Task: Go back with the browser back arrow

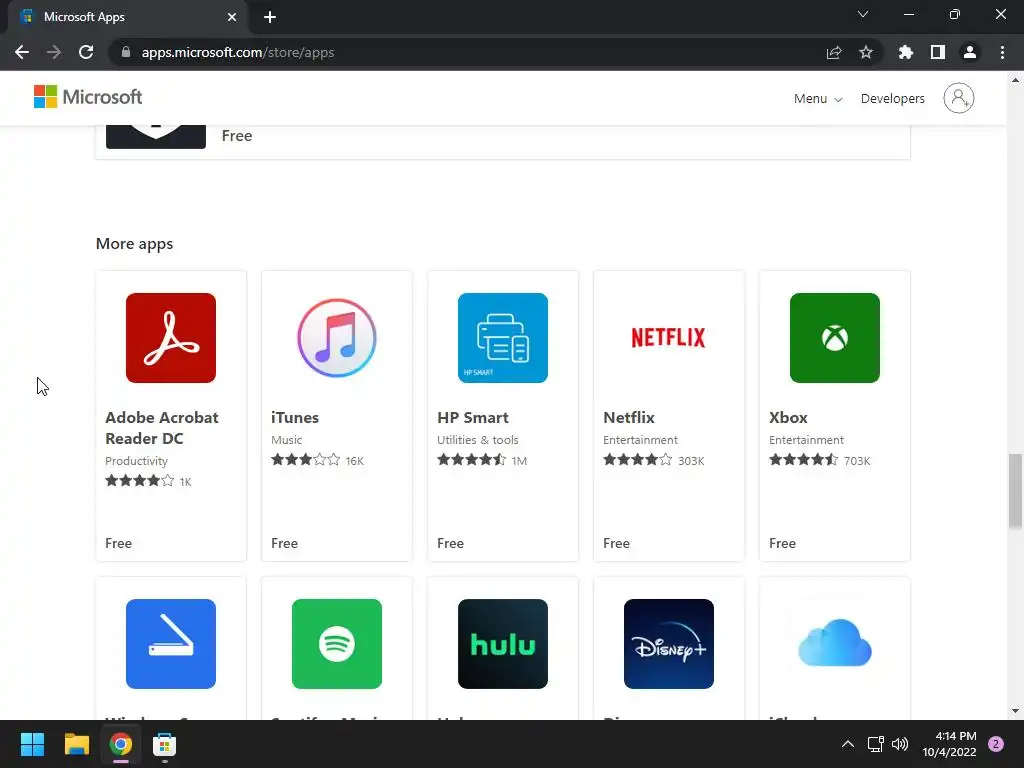Action: click(x=22, y=52)
